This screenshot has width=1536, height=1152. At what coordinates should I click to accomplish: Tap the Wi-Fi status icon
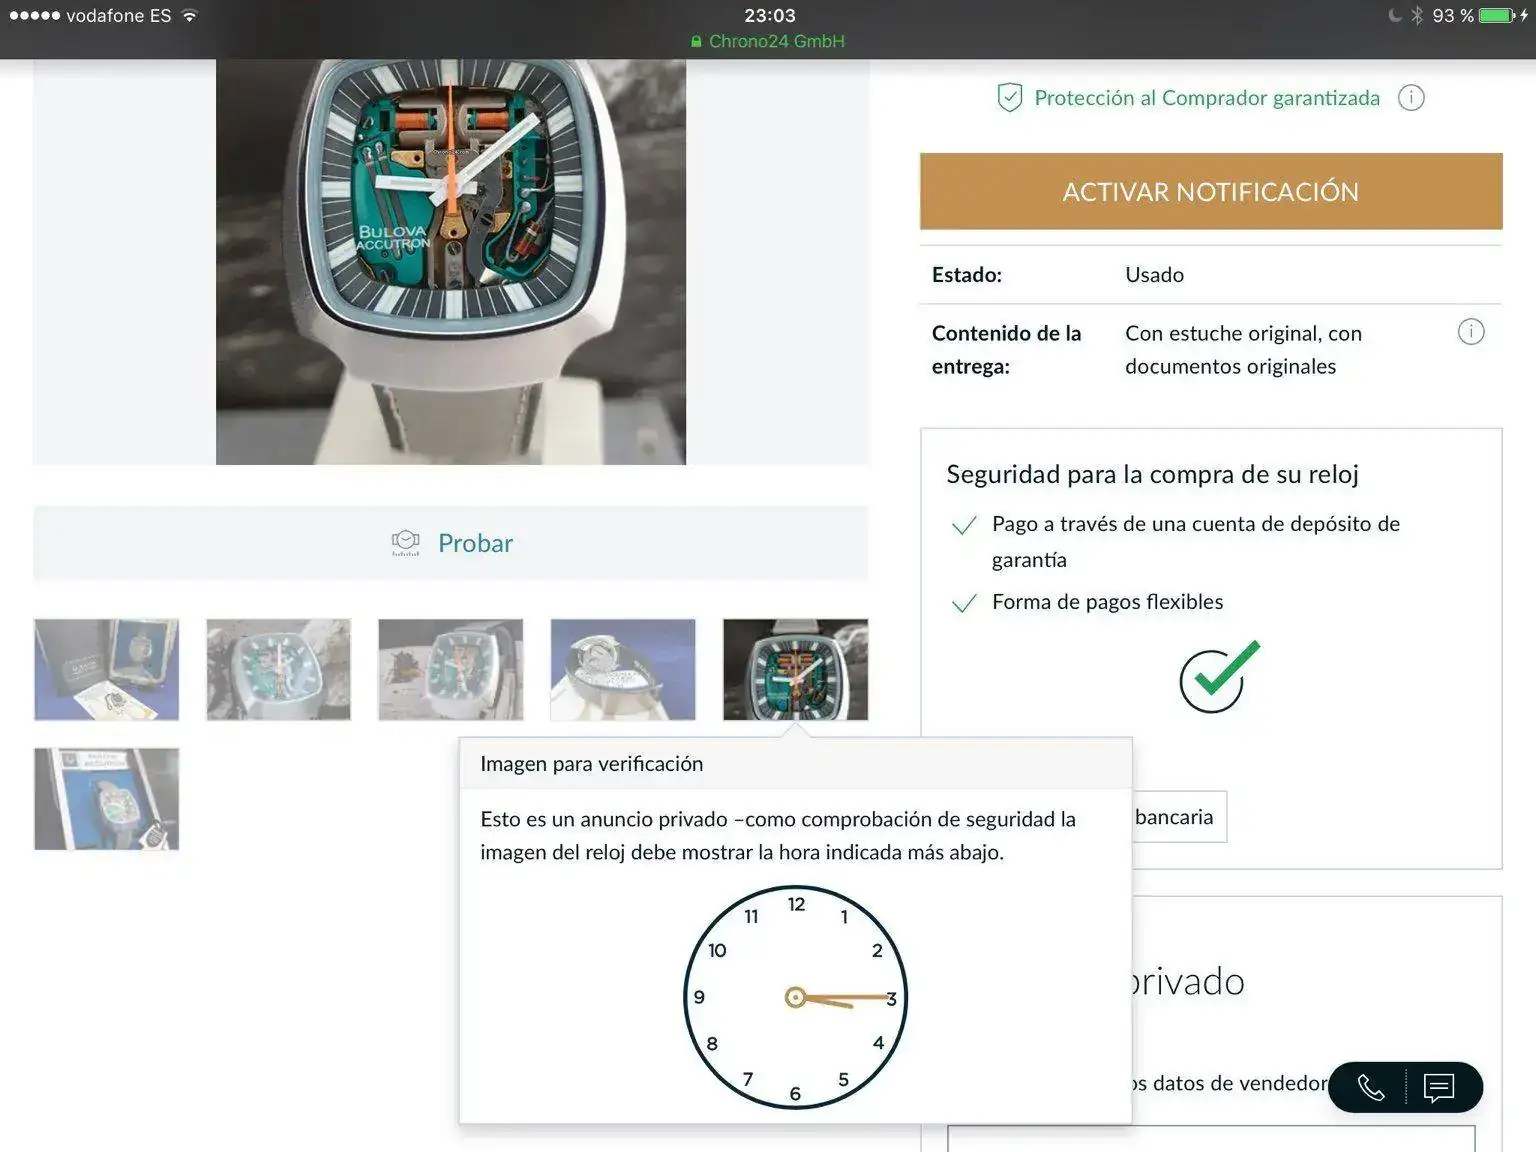pyautogui.click(x=190, y=16)
